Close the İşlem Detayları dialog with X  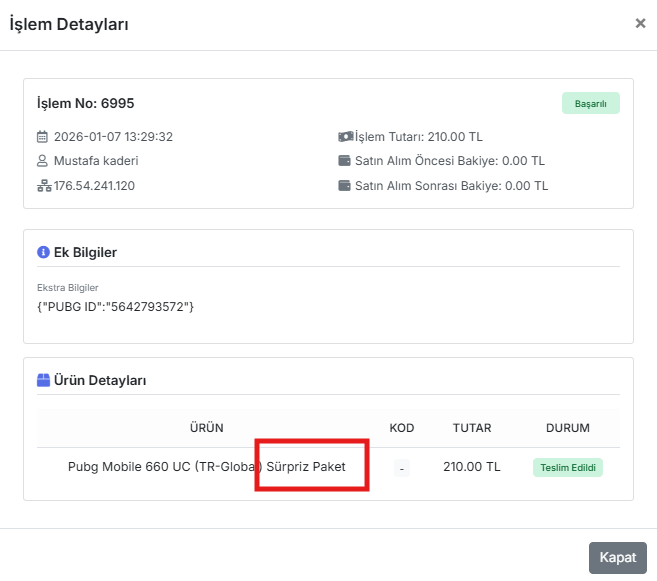[640, 23]
